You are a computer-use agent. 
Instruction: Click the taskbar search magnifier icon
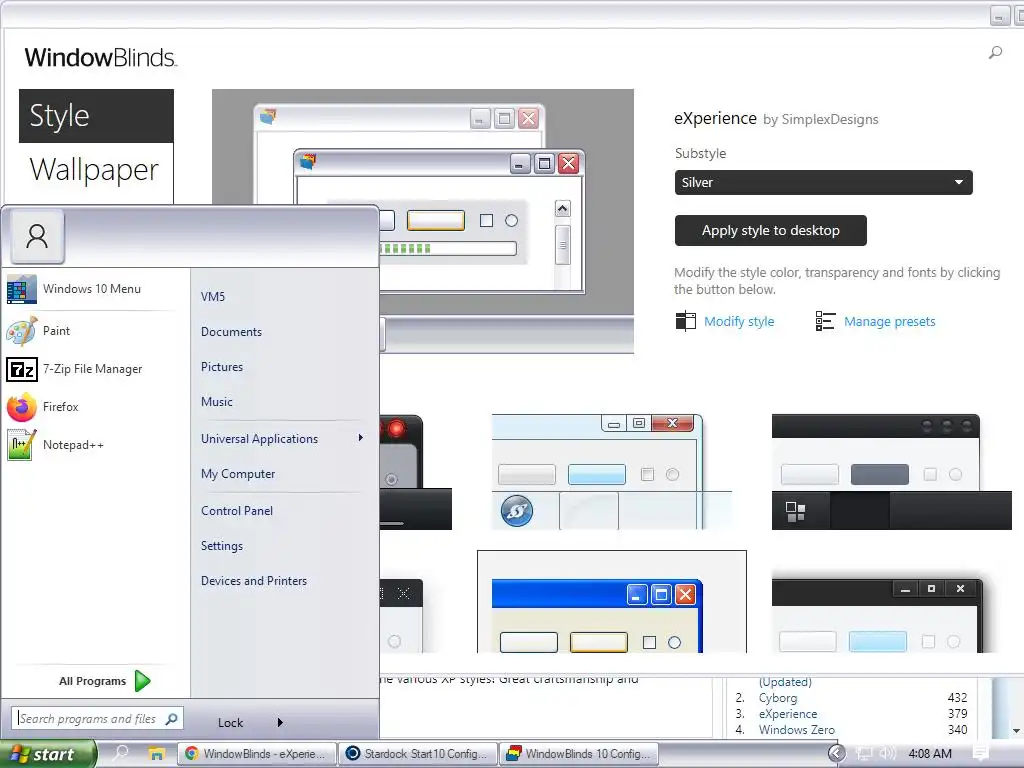pos(121,753)
